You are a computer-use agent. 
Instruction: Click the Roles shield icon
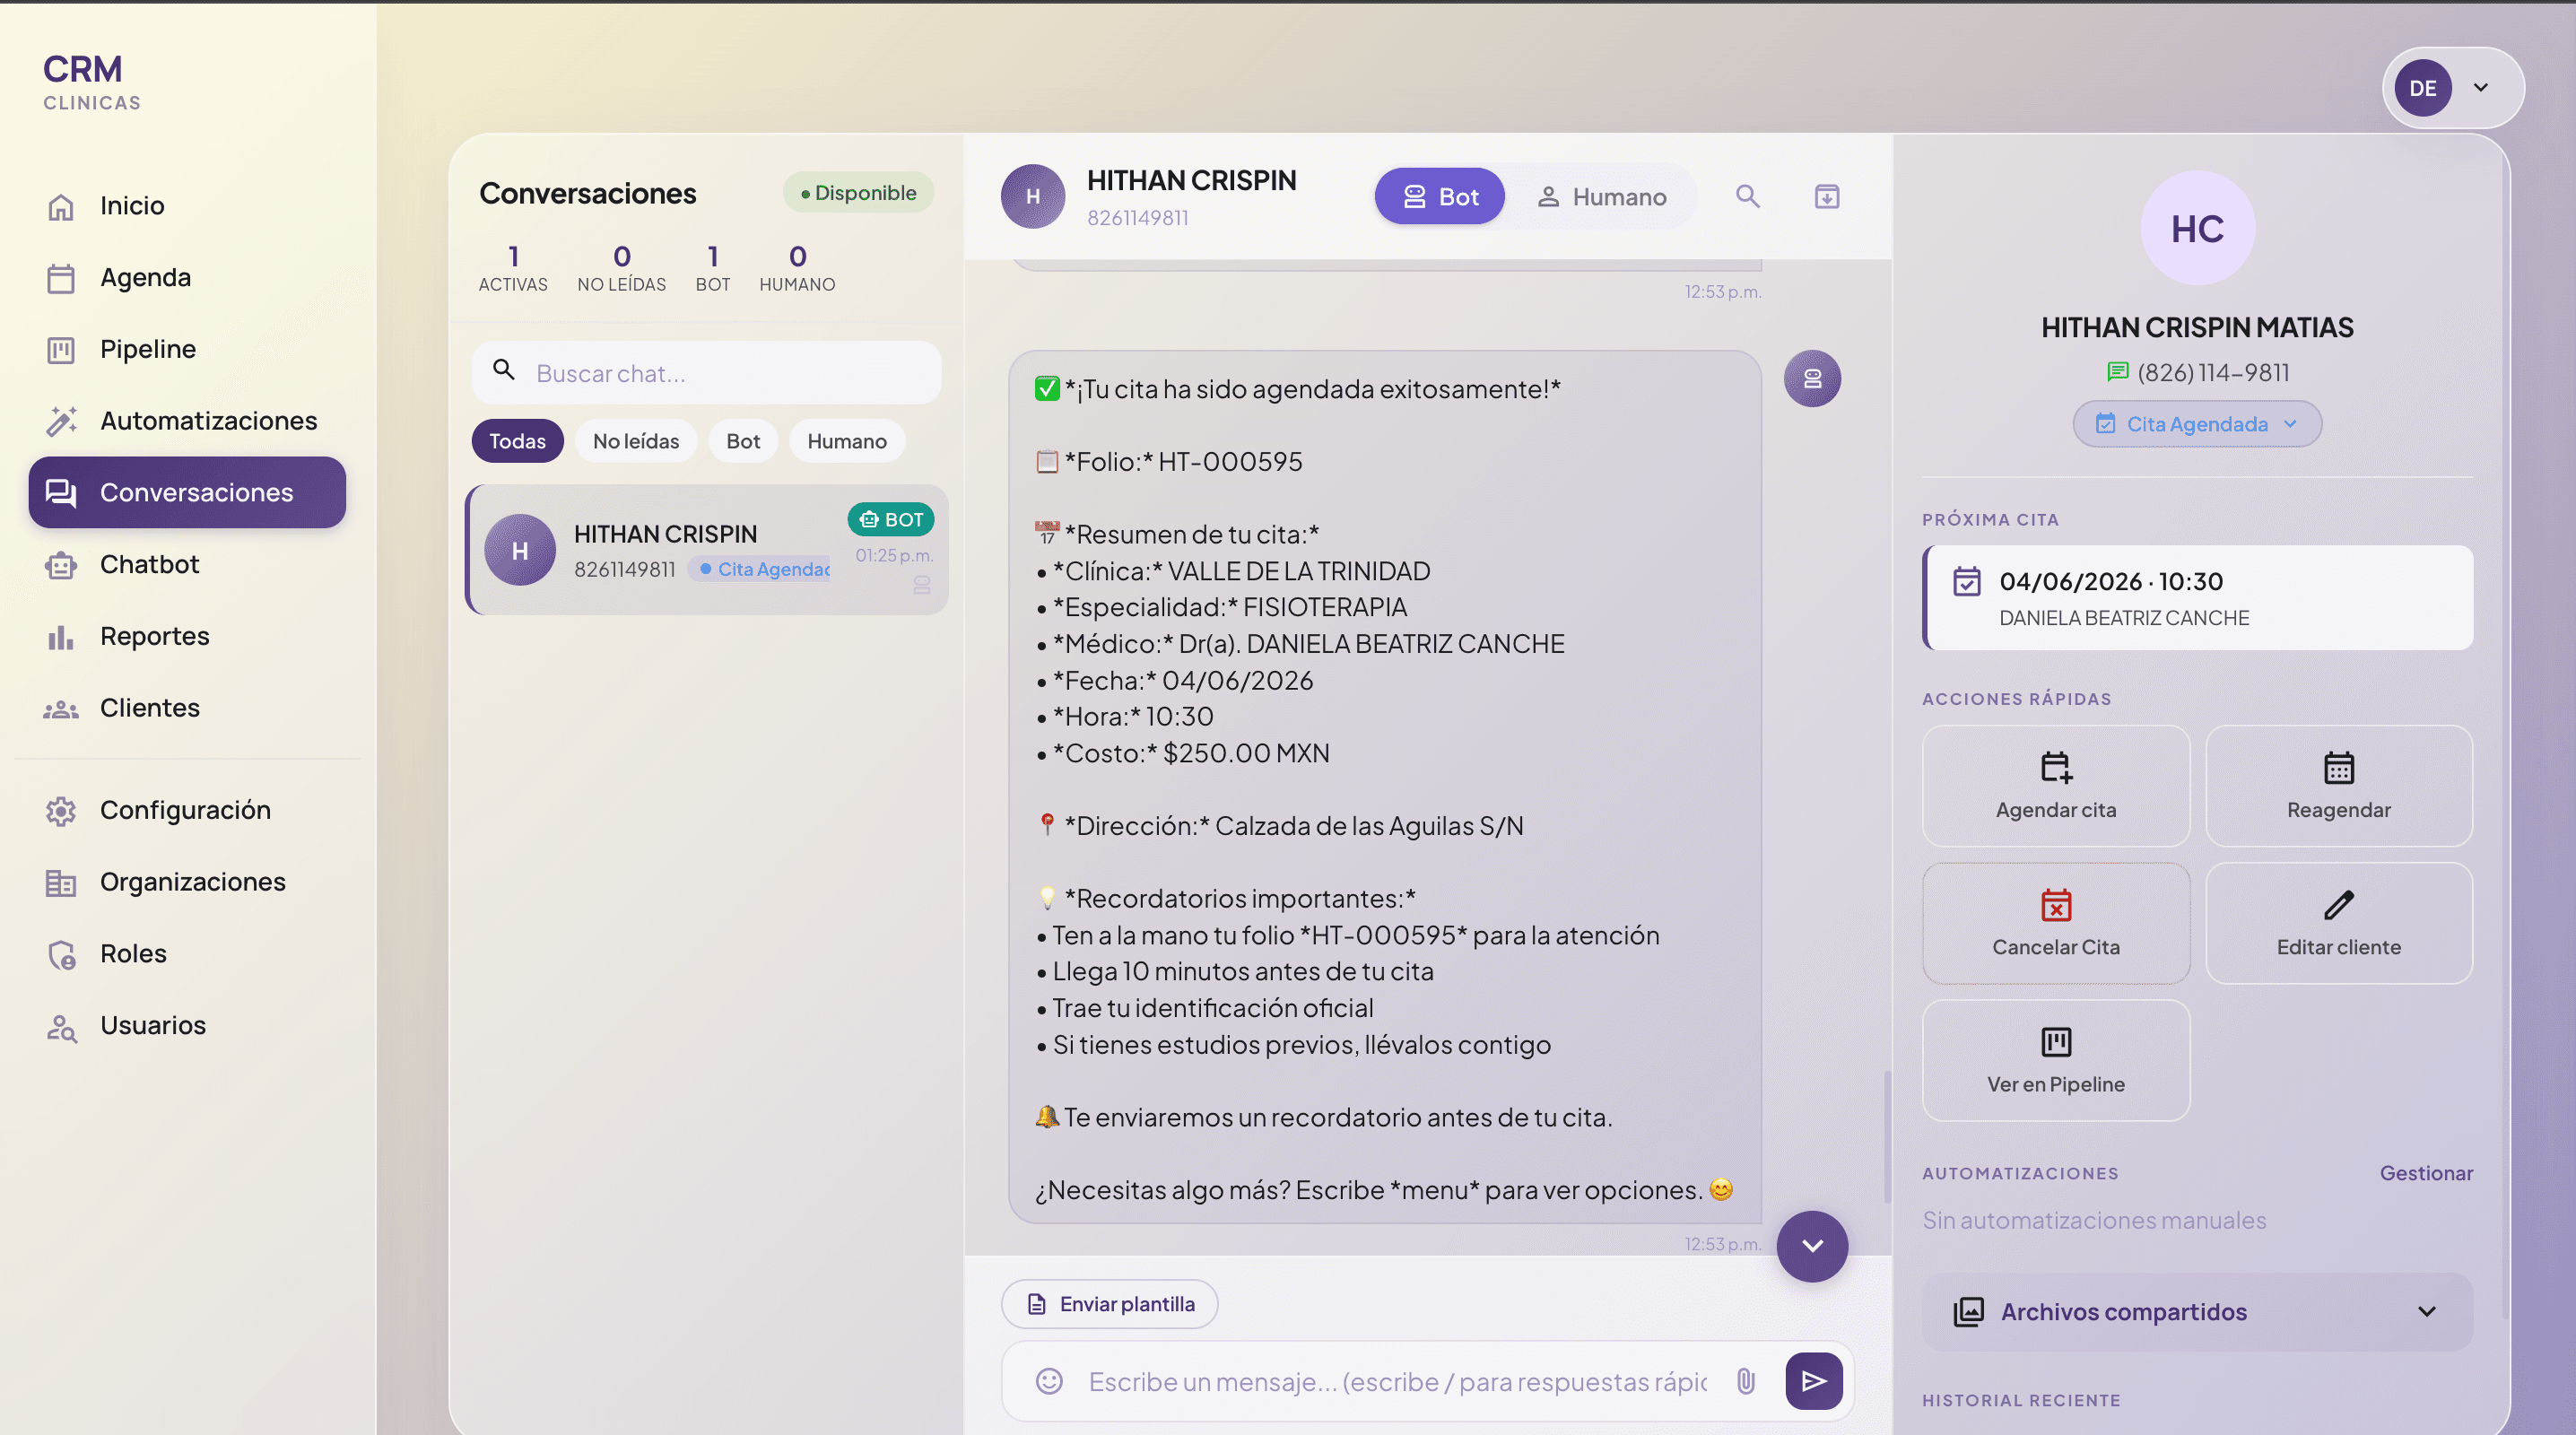click(61, 954)
